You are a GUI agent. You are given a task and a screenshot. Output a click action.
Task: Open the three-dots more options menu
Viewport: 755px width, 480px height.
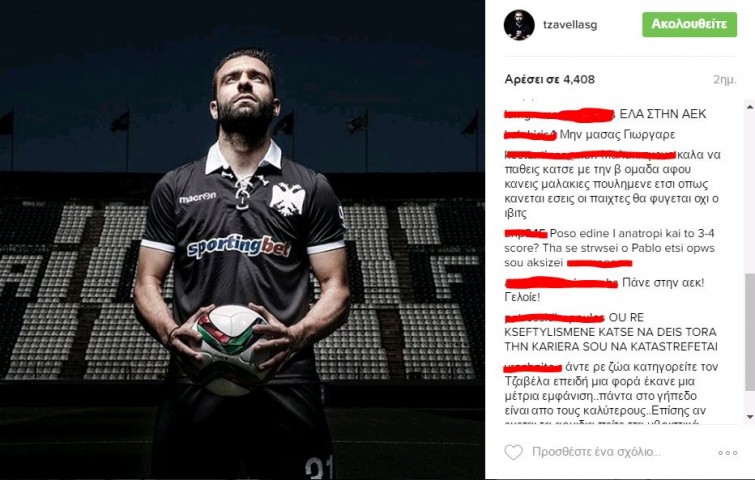(728, 453)
